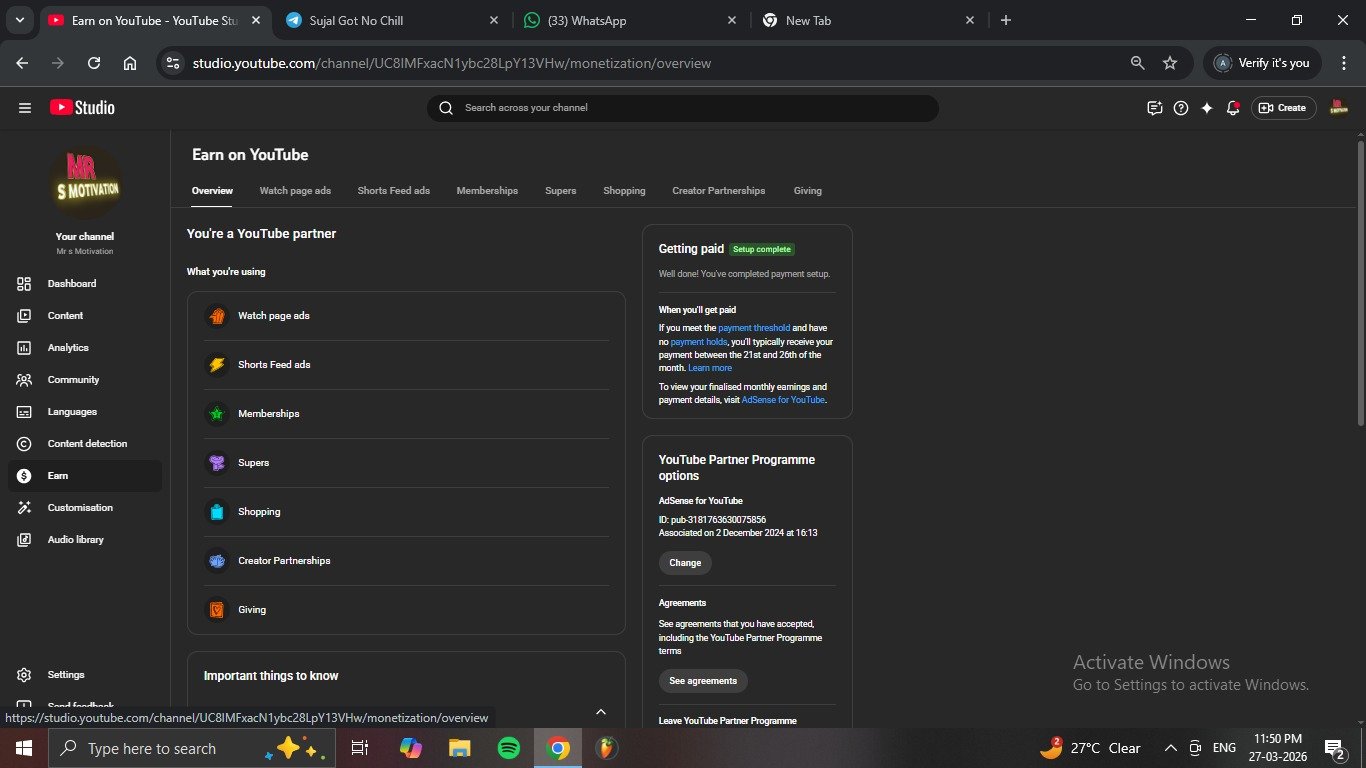Click the See agreements button
This screenshot has height=768, width=1366.
tap(702, 681)
